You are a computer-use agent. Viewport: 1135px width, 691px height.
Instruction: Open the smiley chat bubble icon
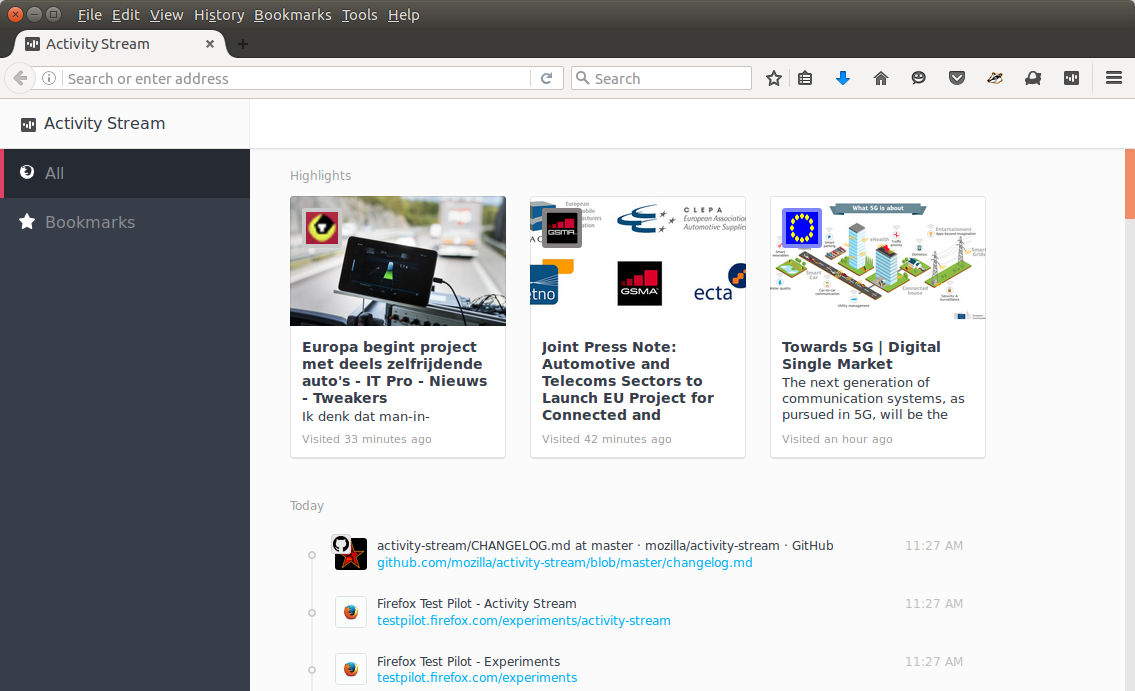click(919, 78)
